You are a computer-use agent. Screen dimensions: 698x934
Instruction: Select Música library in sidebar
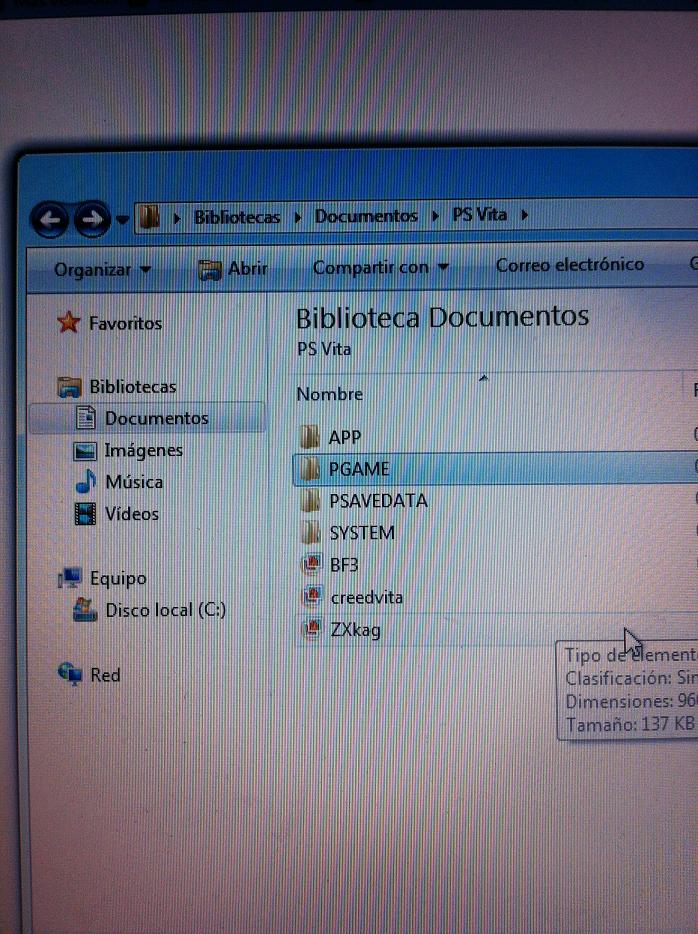pyautogui.click(x=134, y=482)
